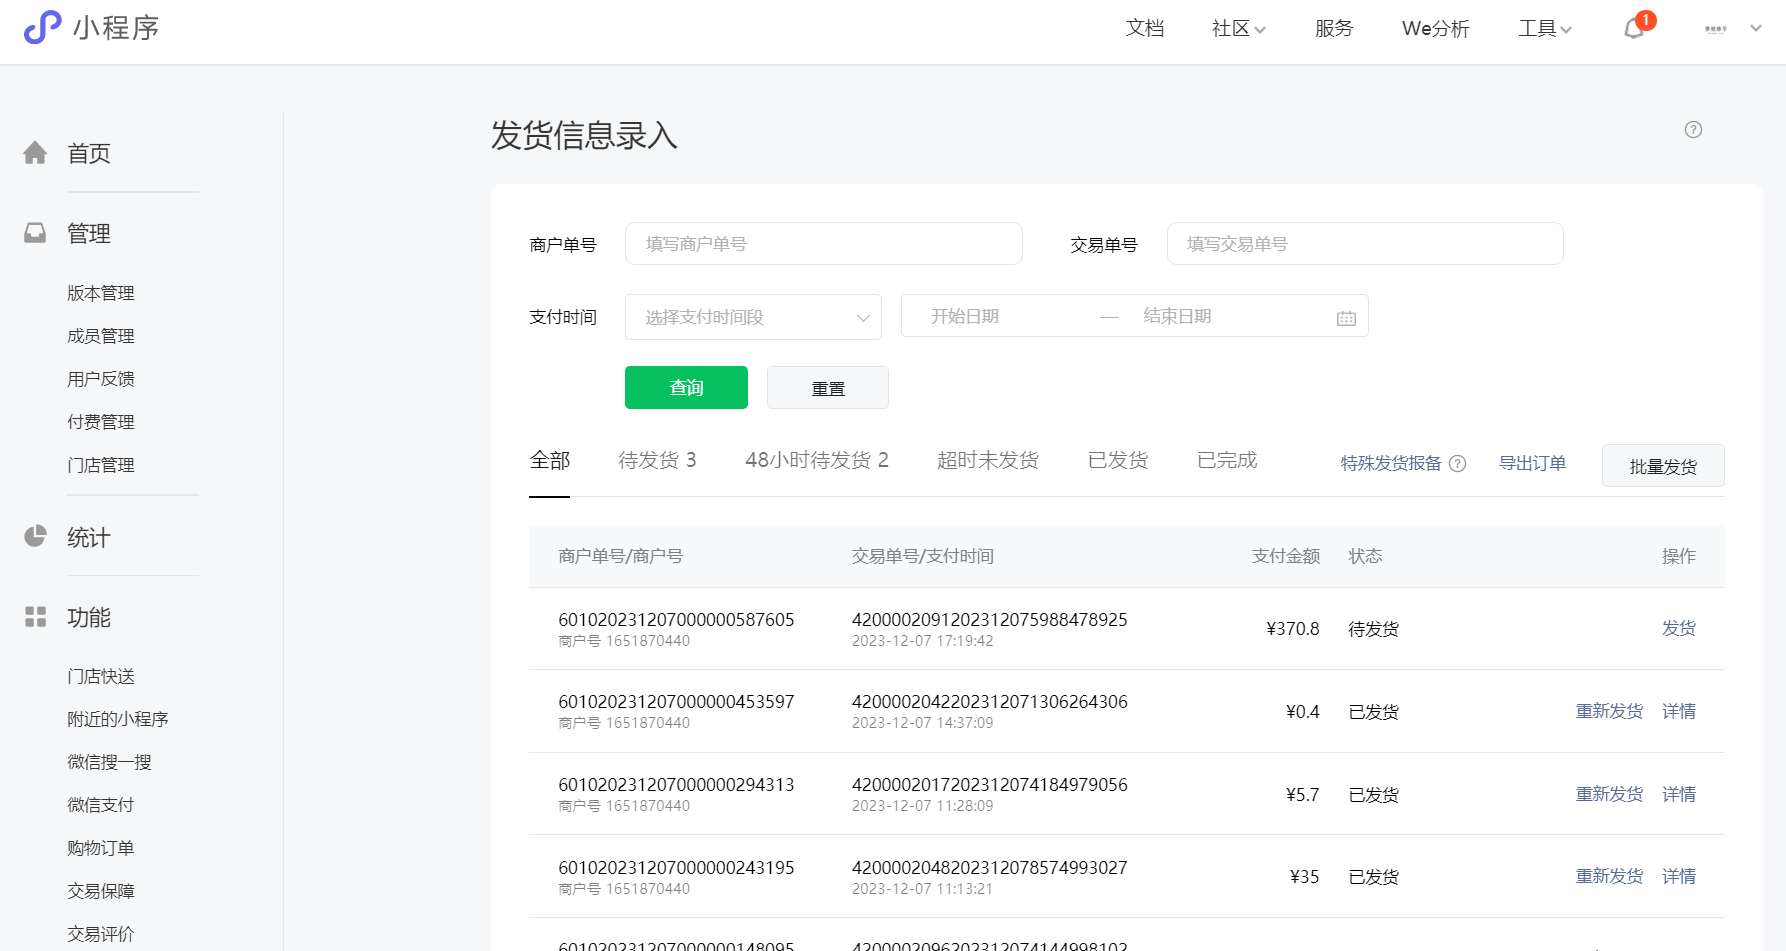Click the 功能 grid icon
Screen dimensions: 1786x951
pos(35,617)
